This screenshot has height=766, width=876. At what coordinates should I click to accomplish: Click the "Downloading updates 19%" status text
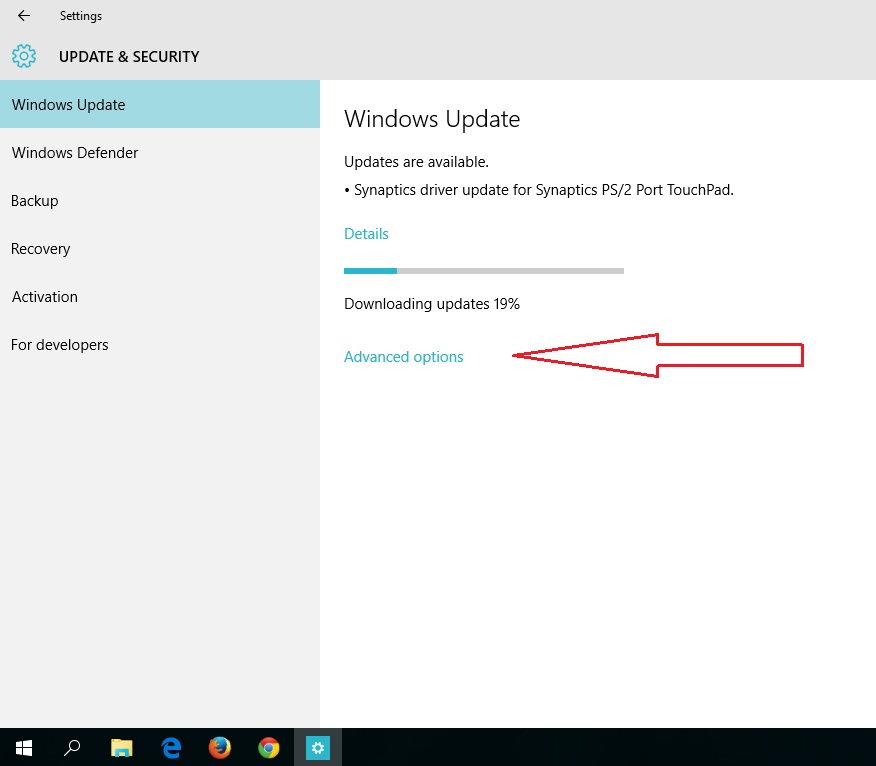tap(432, 304)
